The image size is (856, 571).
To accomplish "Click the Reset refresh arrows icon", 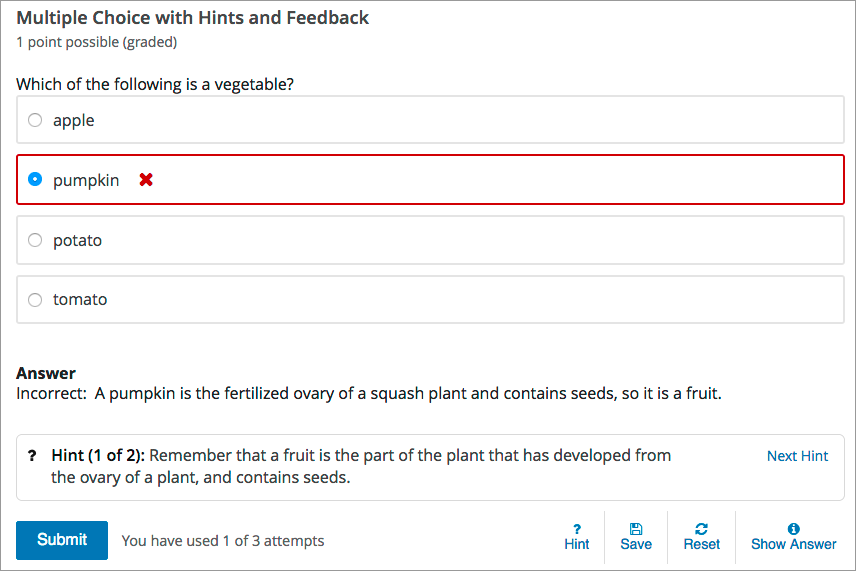I will click(x=702, y=528).
